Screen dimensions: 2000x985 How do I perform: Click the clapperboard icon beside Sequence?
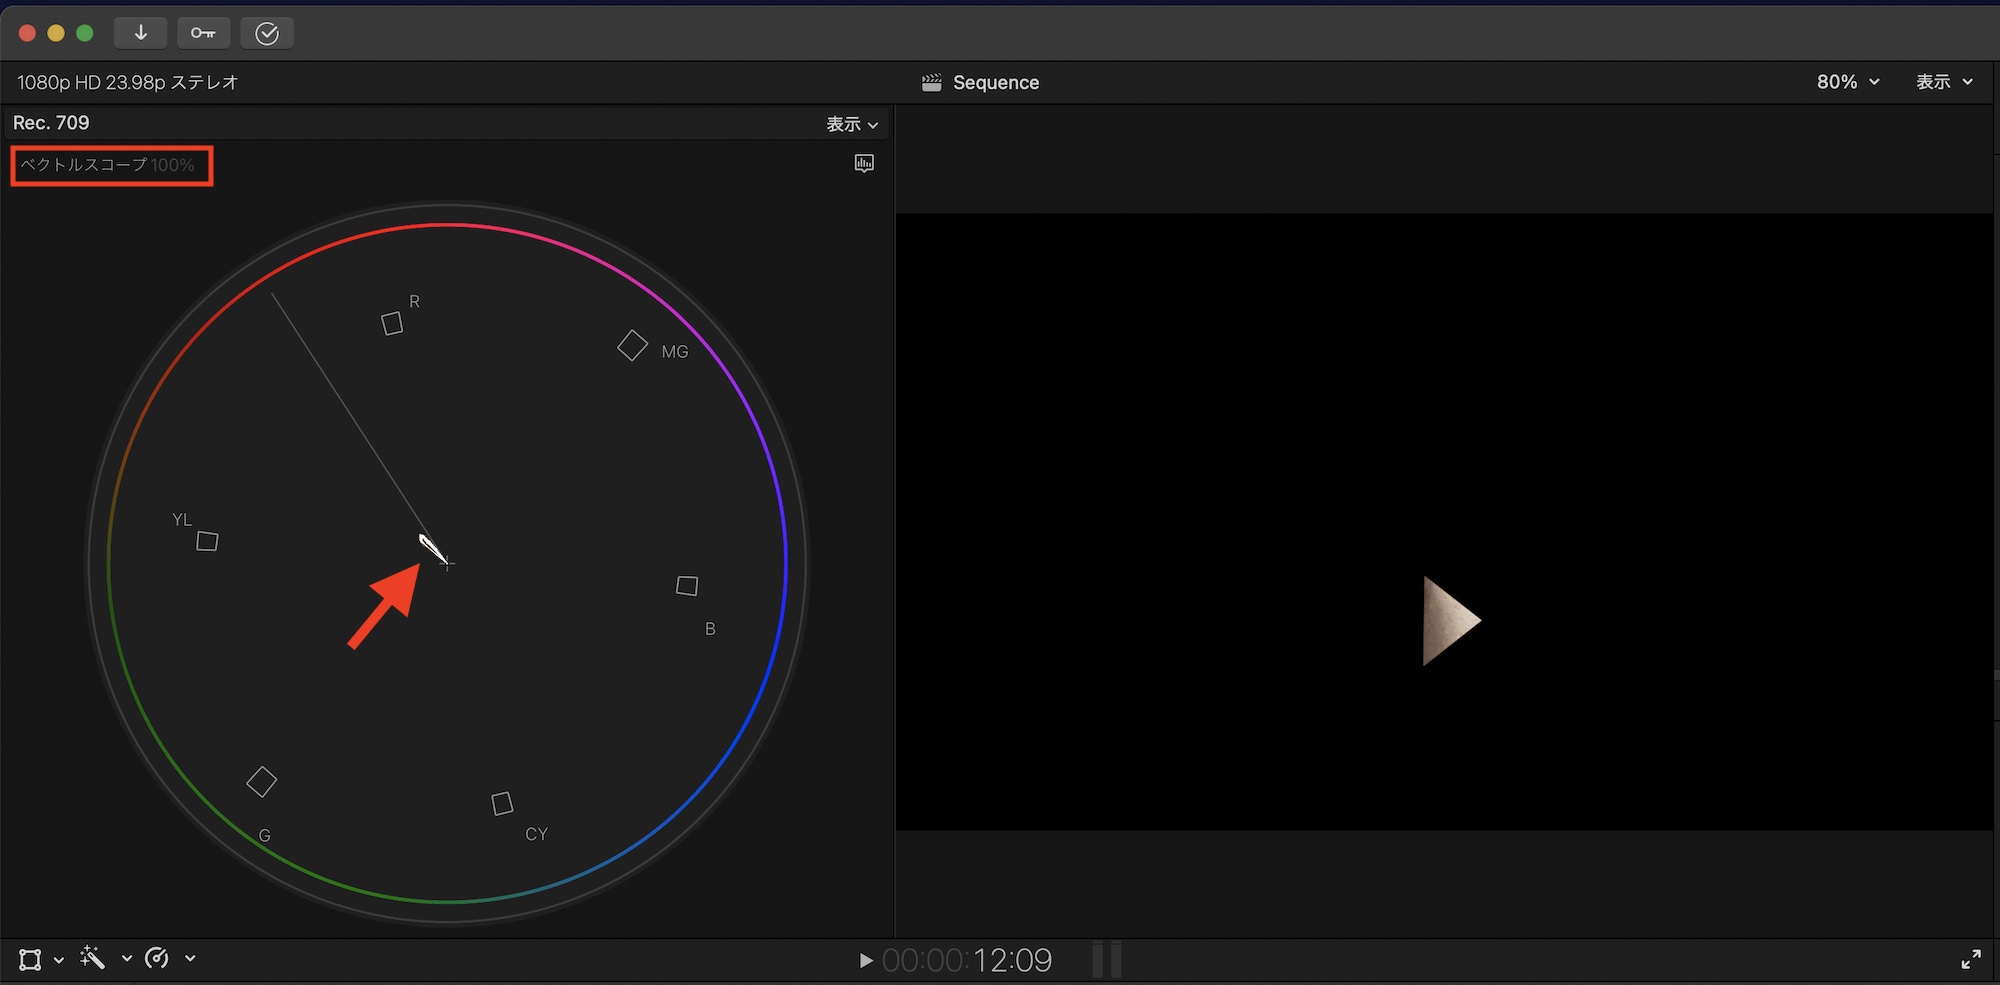pyautogui.click(x=931, y=83)
